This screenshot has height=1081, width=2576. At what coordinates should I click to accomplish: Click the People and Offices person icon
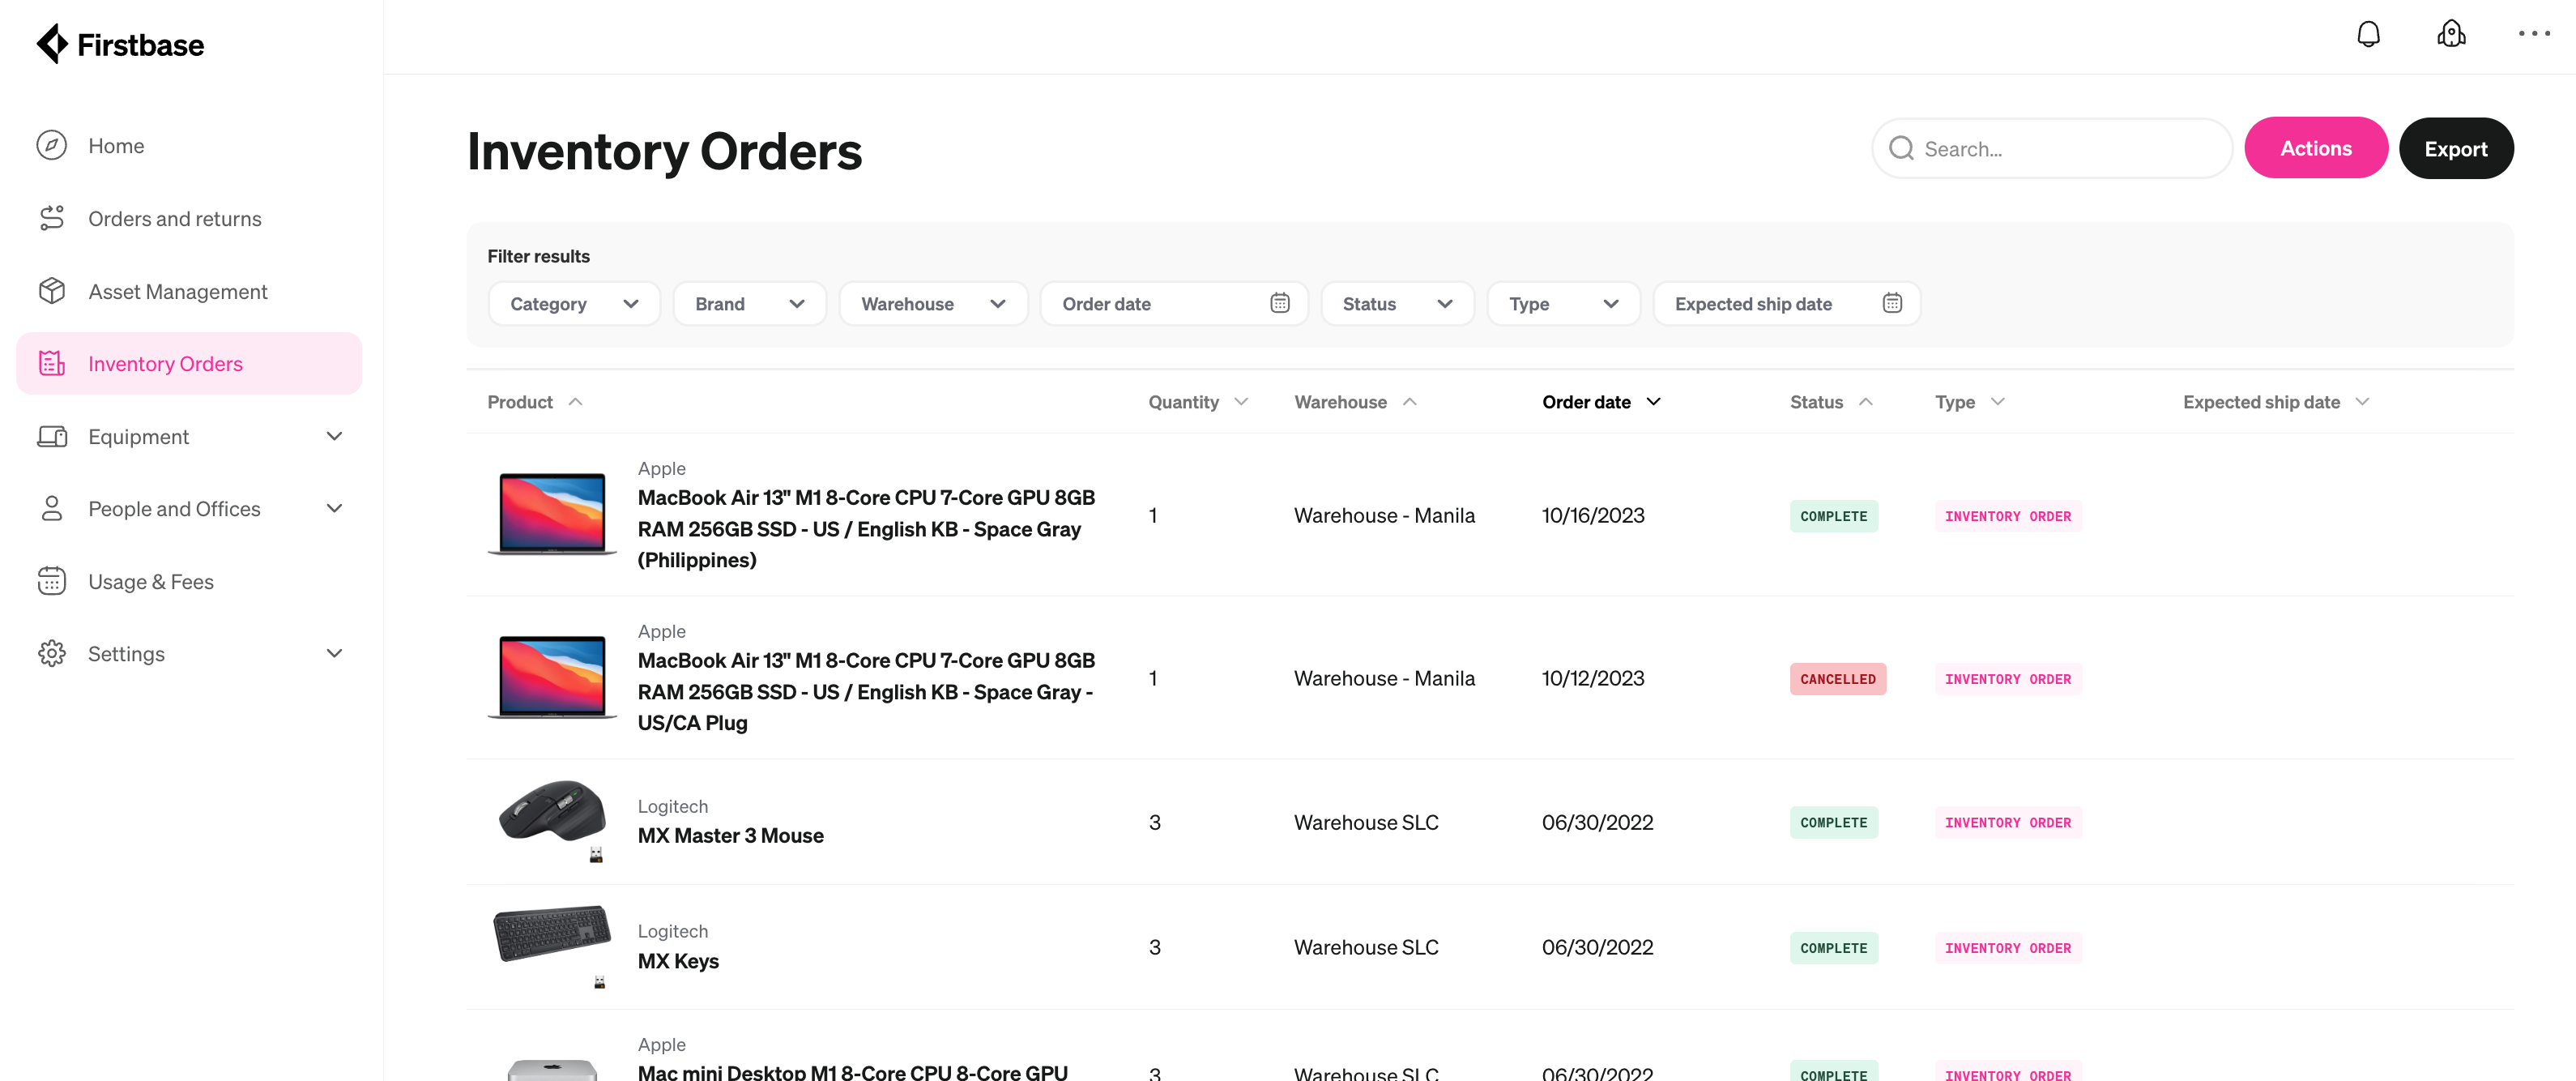coord(52,509)
